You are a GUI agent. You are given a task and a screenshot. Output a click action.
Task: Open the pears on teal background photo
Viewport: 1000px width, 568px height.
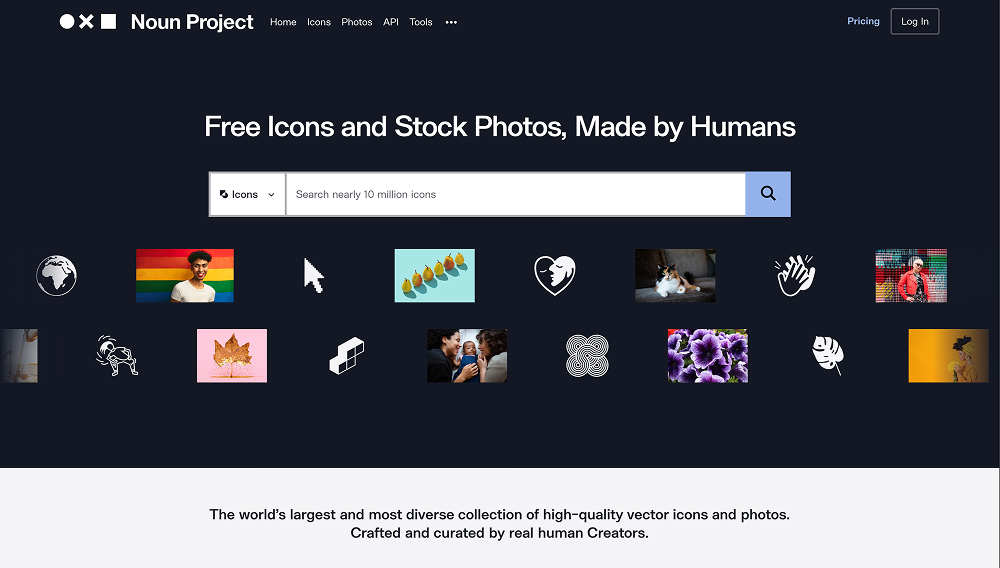pyautogui.click(x=435, y=275)
